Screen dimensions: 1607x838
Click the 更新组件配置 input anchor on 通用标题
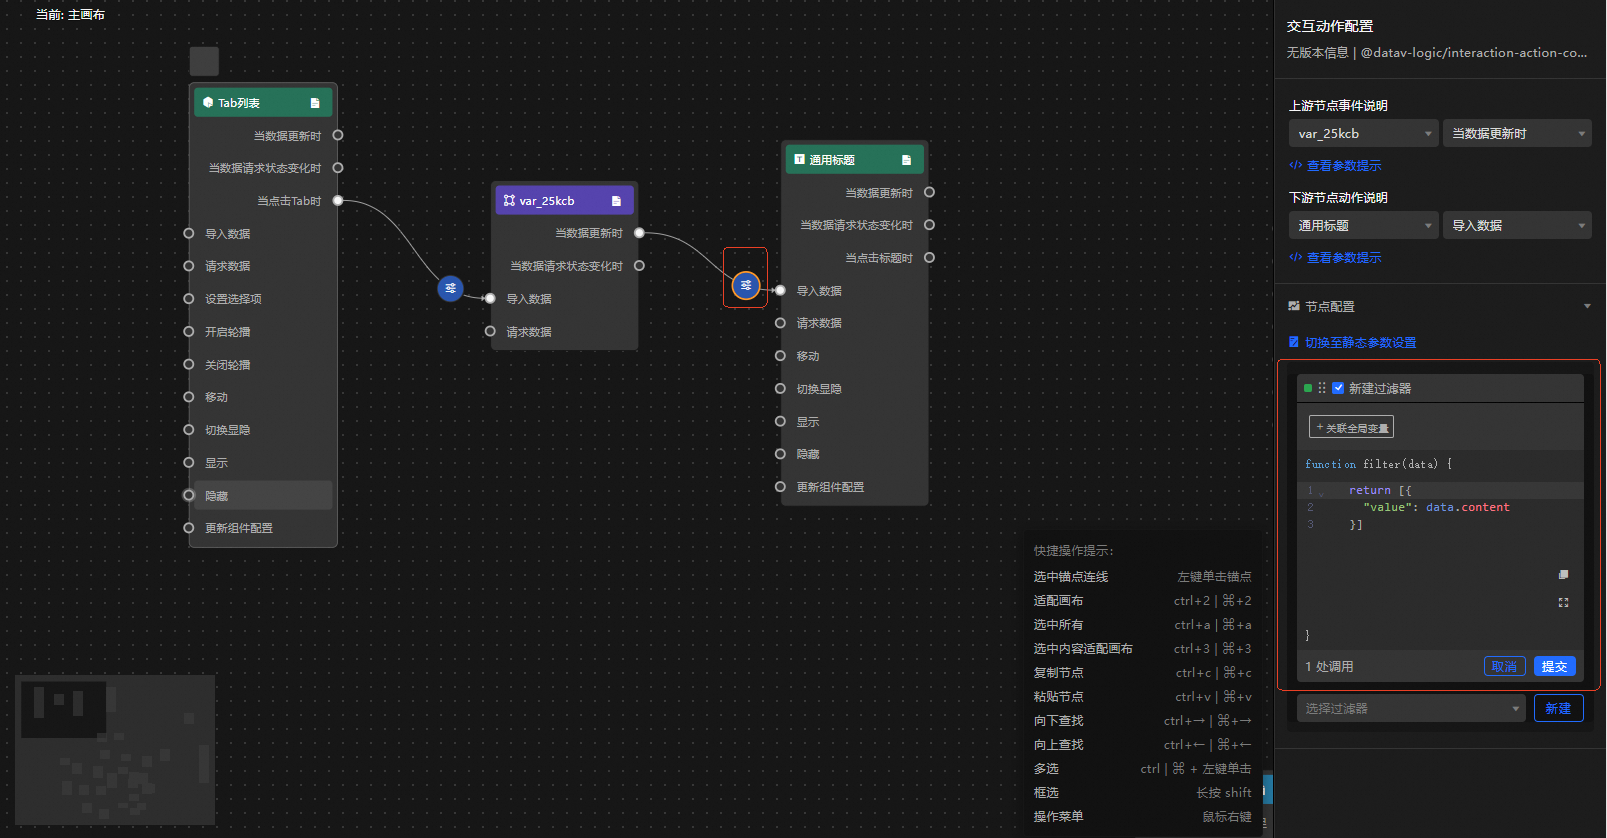point(780,487)
